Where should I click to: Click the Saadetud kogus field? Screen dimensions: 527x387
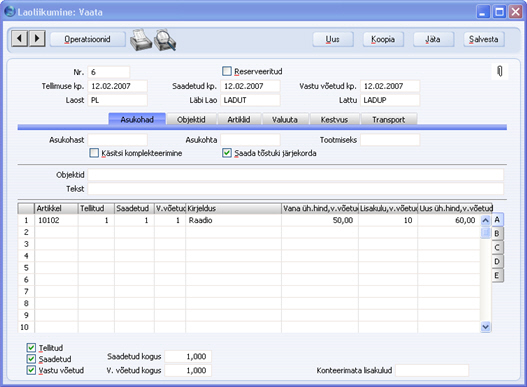(188, 356)
